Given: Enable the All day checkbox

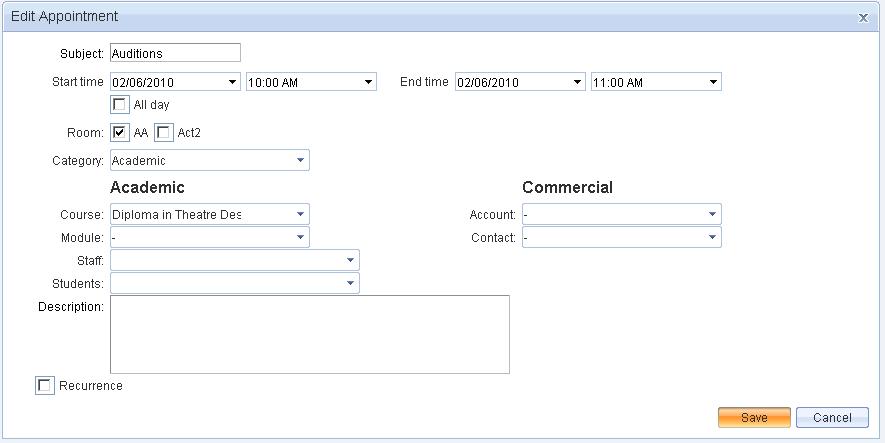Looking at the screenshot, I should point(120,104).
